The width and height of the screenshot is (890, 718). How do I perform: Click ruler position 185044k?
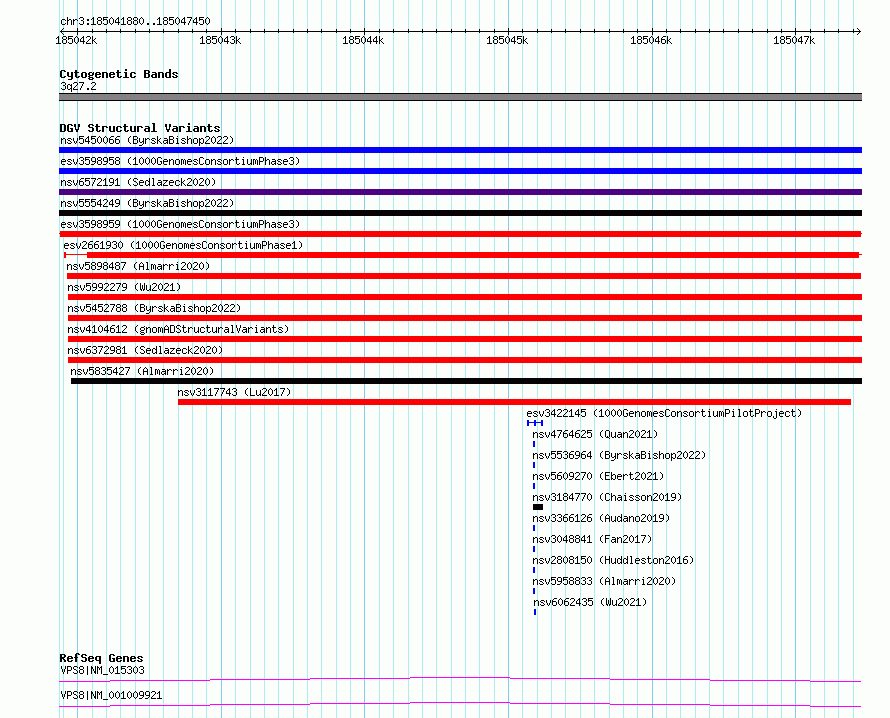[363, 40]
